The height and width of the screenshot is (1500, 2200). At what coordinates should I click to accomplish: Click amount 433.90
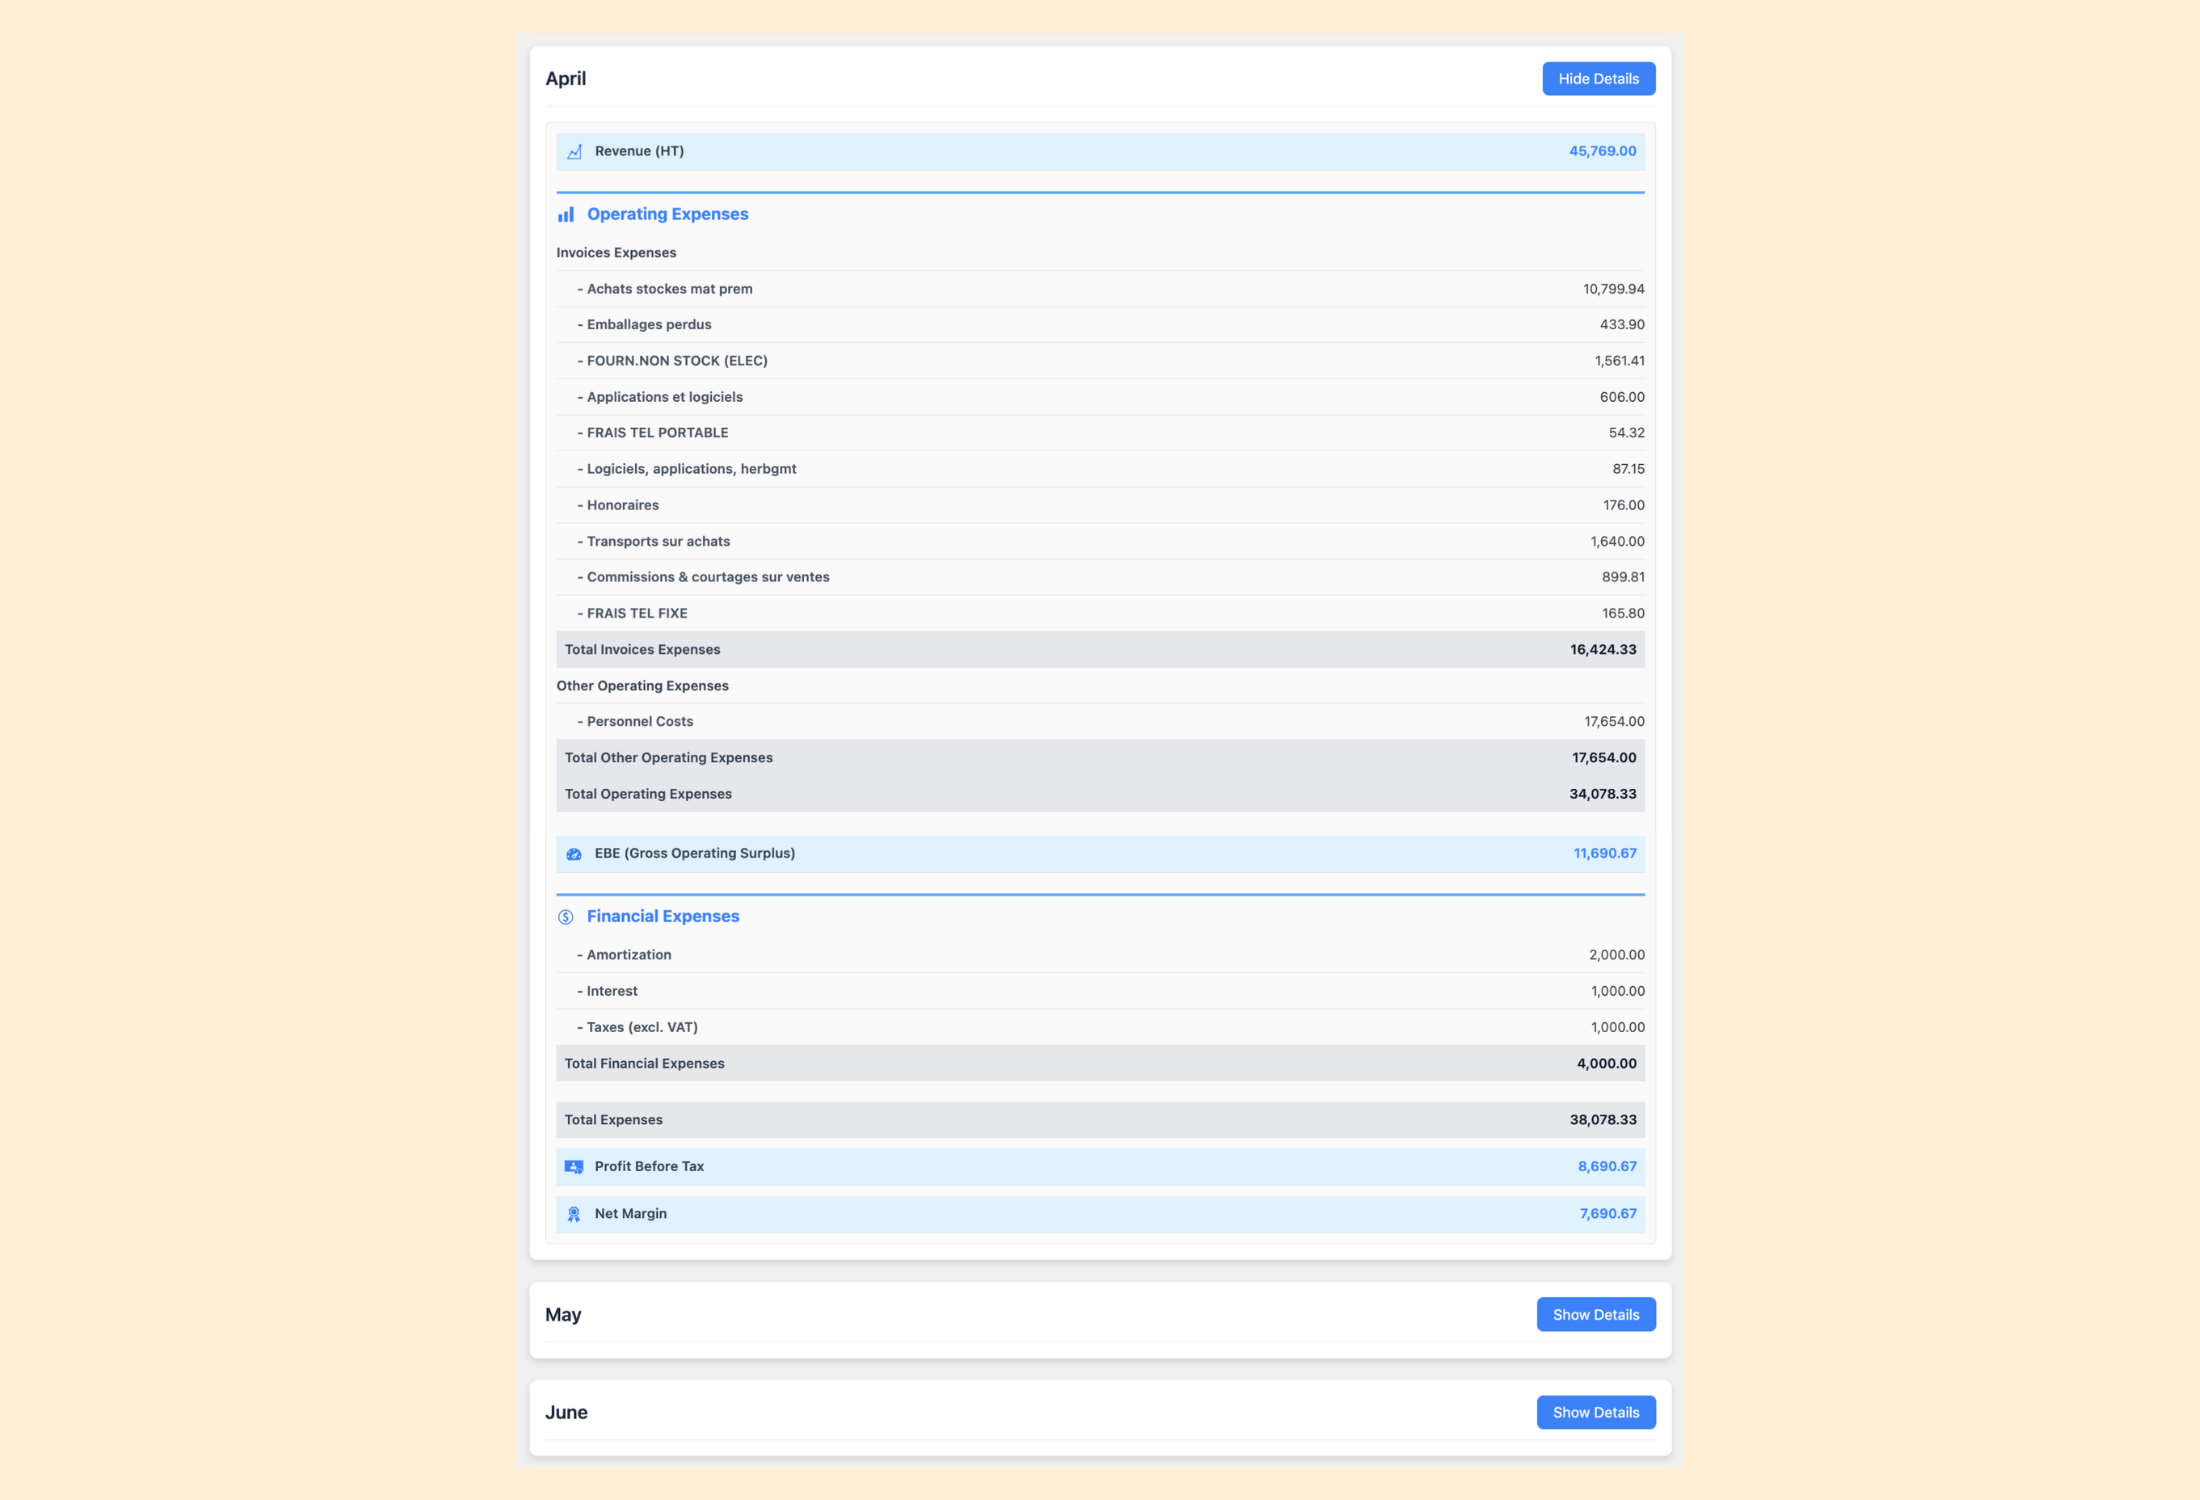click(1622, 325)
